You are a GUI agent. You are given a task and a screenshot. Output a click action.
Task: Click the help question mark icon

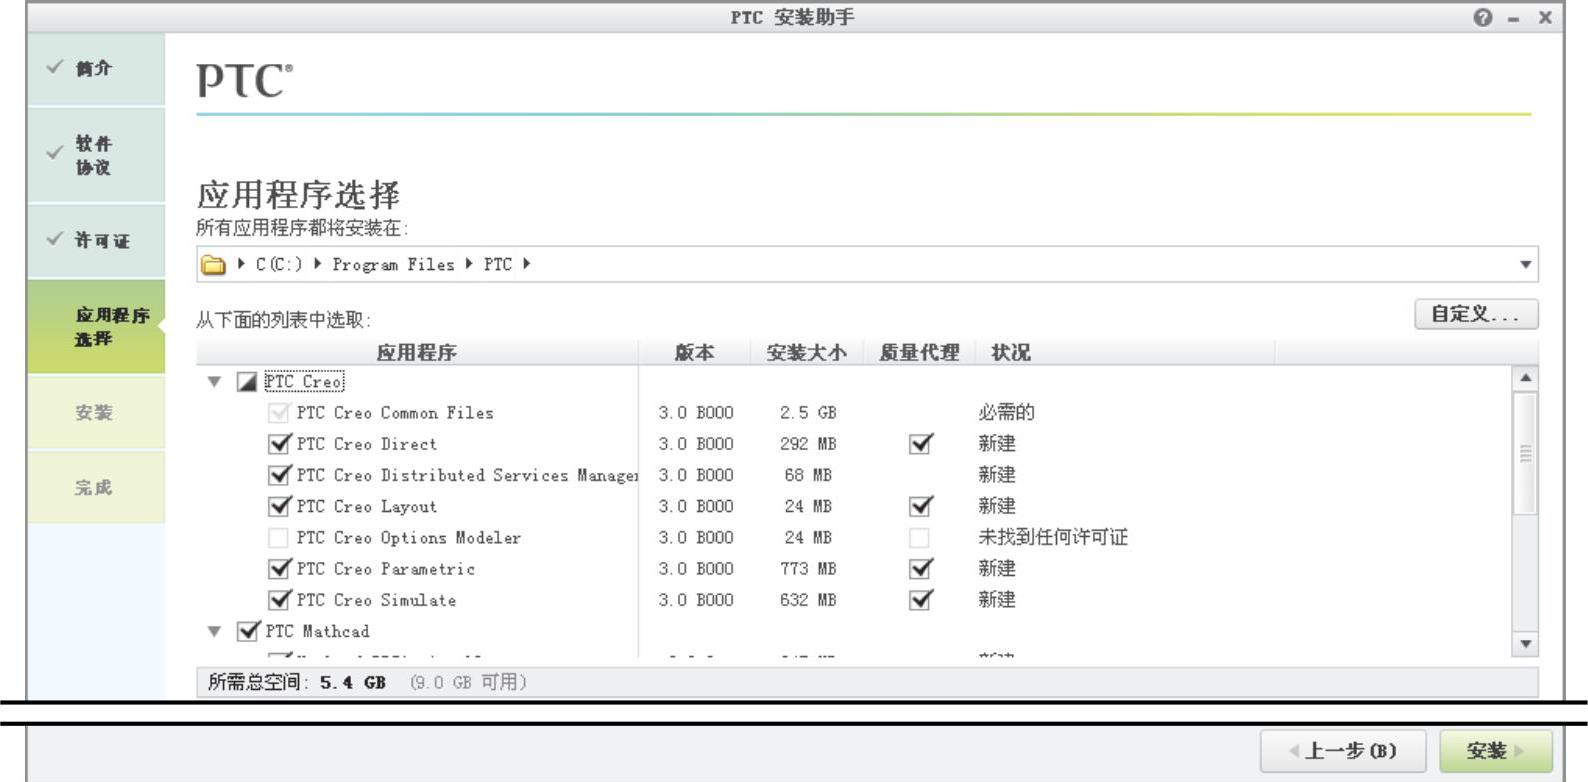click(1482, 18)
